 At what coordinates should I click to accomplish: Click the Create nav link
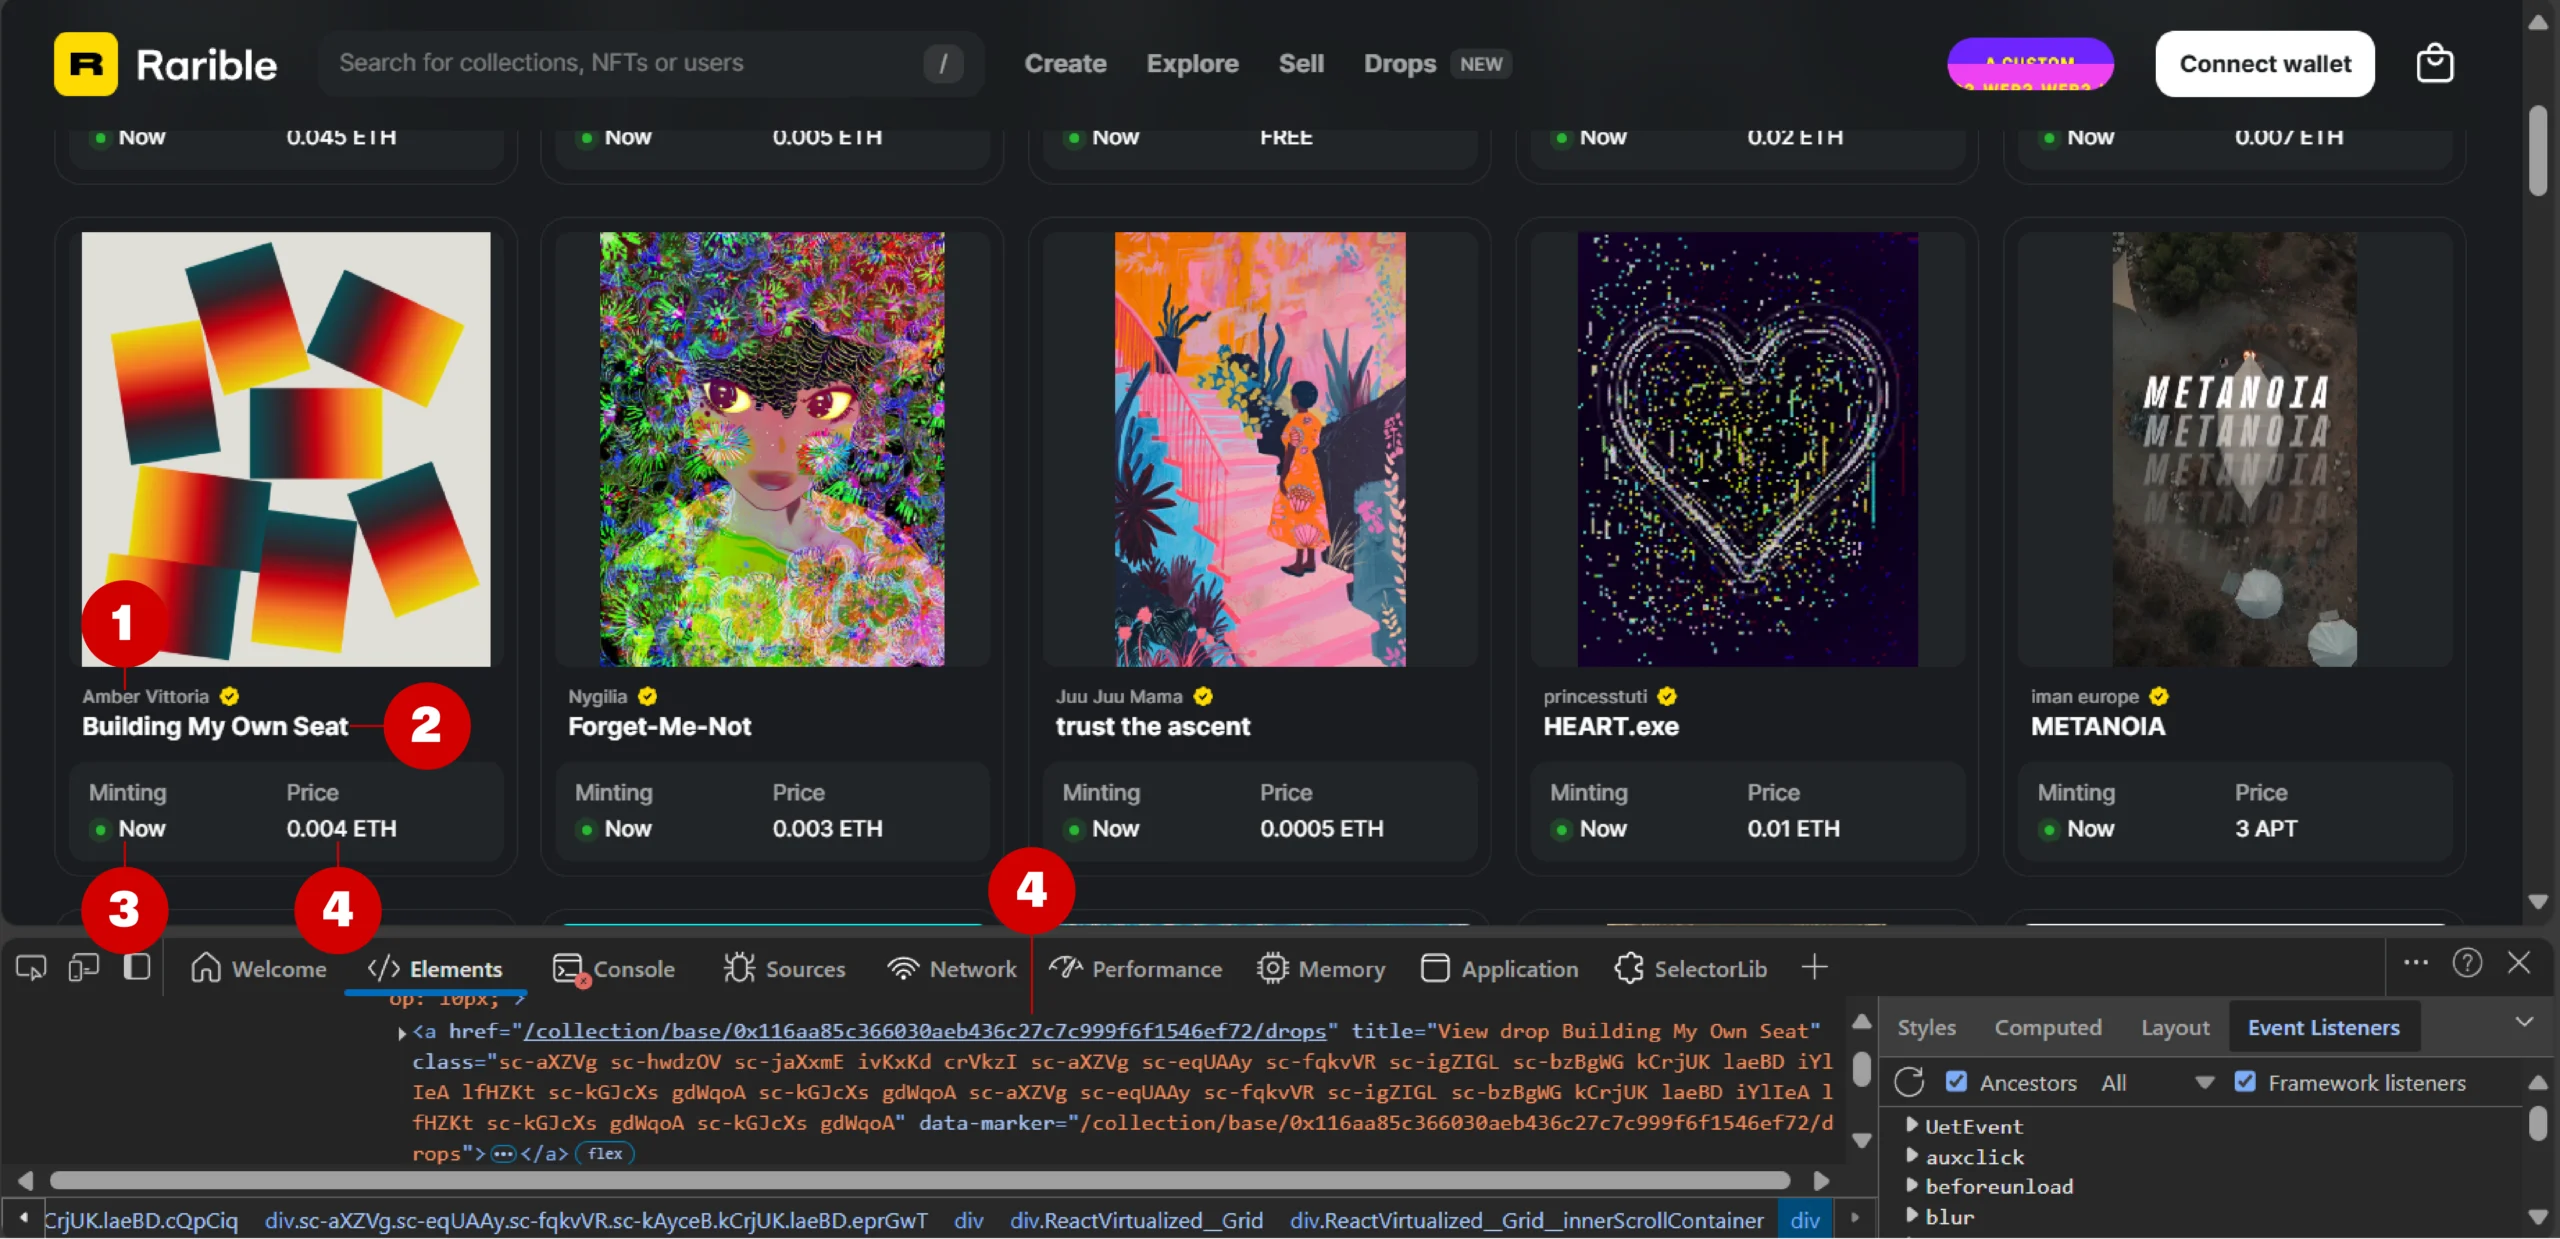point(1065,64)
